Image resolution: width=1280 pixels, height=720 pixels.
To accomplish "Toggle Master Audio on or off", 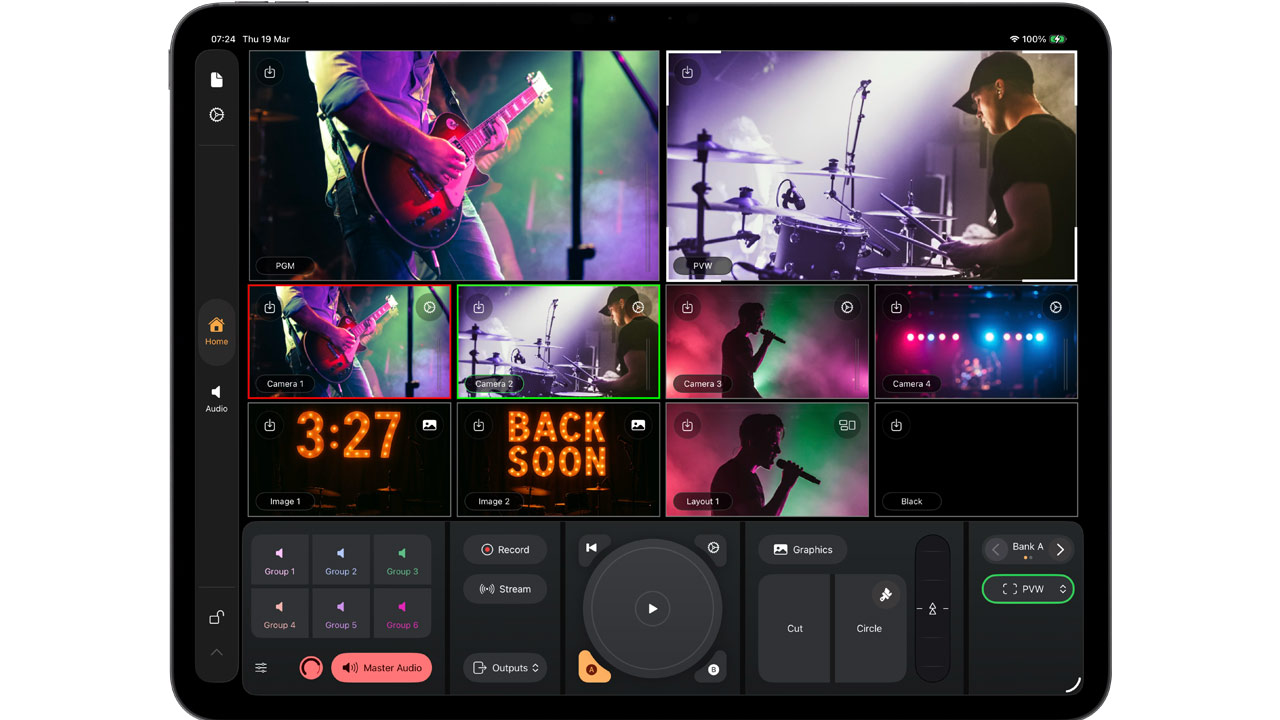I will coord(381,668).
